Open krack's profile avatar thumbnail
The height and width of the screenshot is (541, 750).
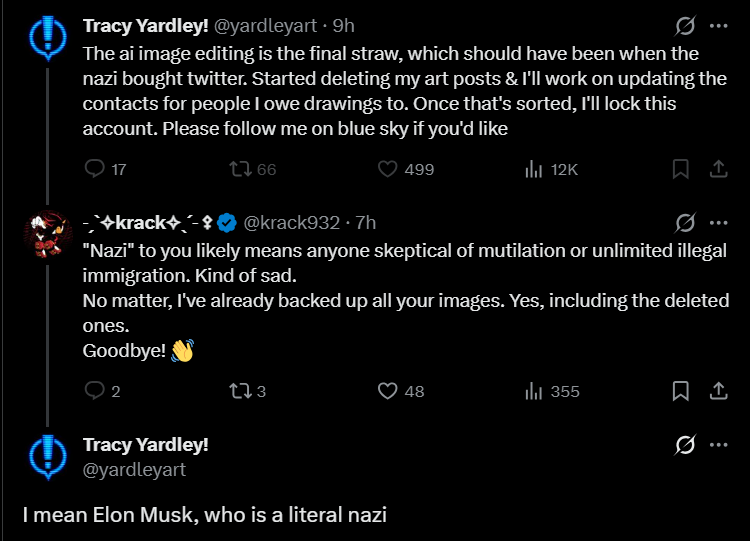(47, 240)
